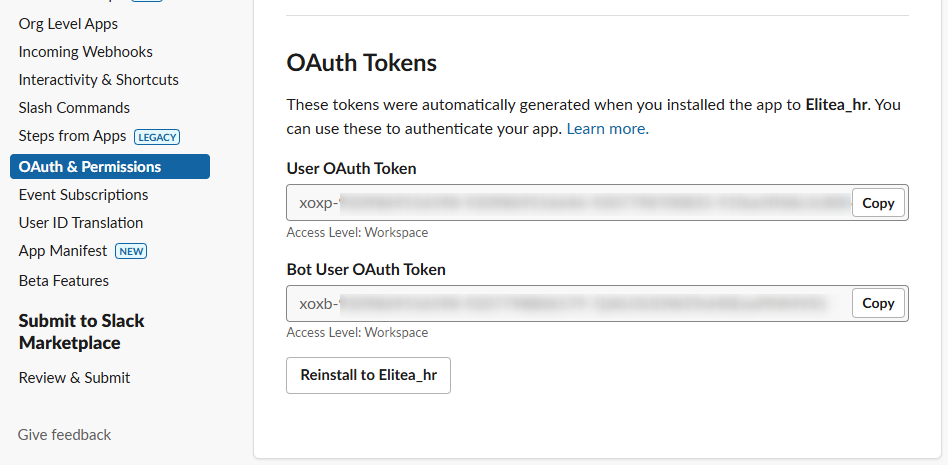Select OAuth & Permissions sidebar item
The height and width of the screenshot is (465, 948).
pyautogui.click(x=110, y=167)
